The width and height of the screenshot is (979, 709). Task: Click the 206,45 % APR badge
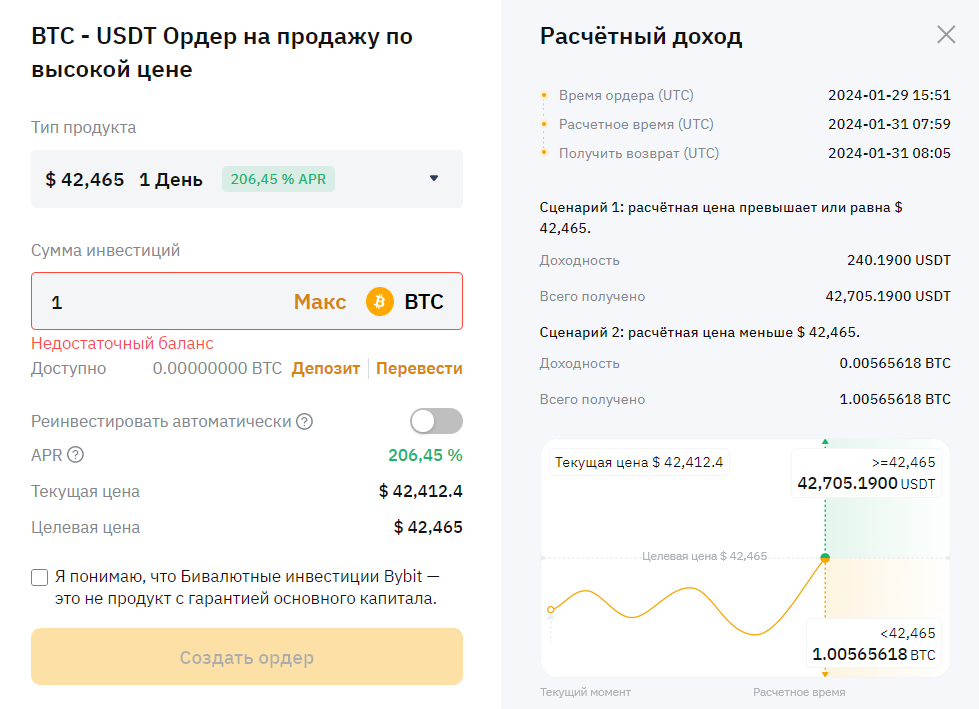[278, 180]
